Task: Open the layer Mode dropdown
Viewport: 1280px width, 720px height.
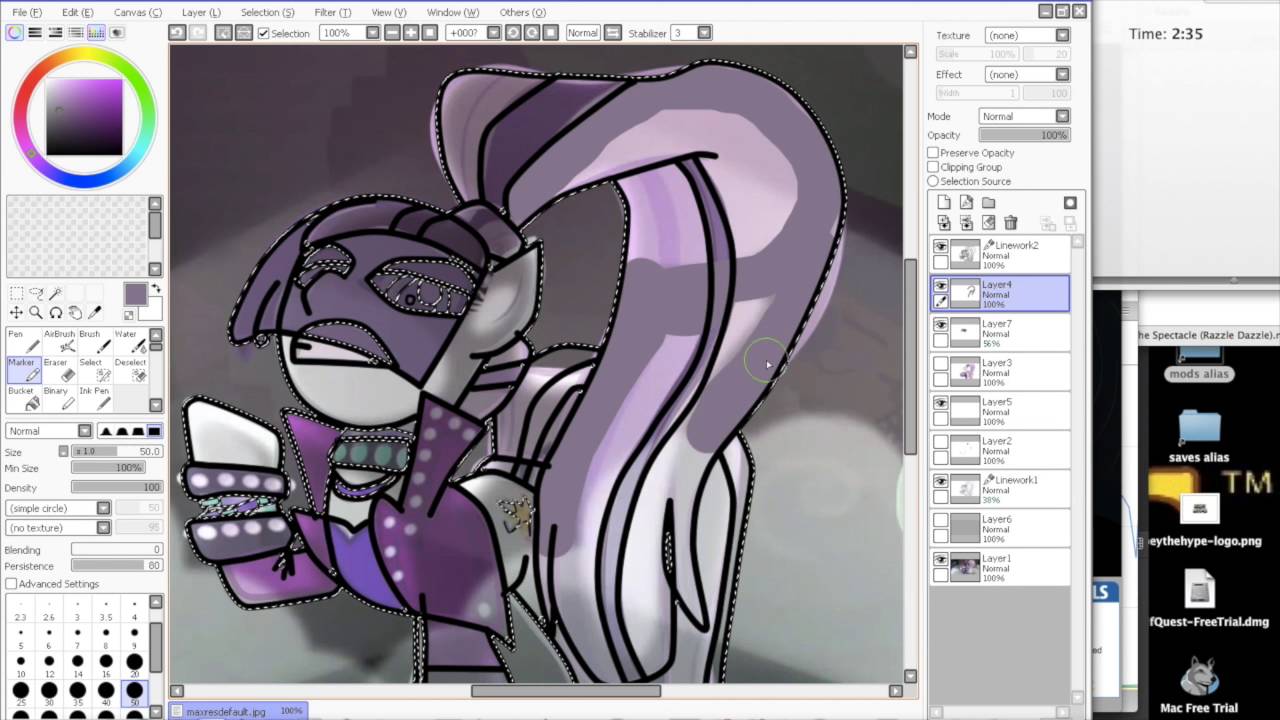Action: 1024,116
